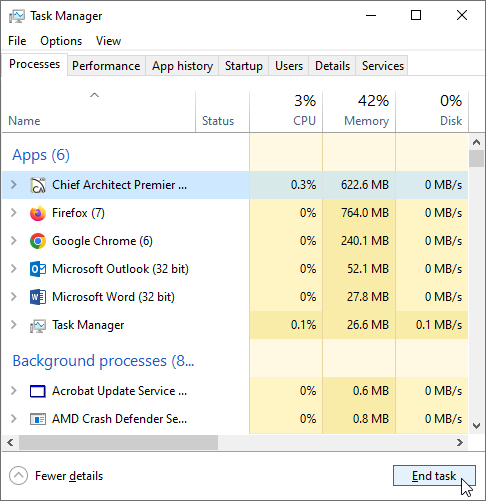
Task: Expand the Microsoft Outlook process entry
Action: click(14, 269)
